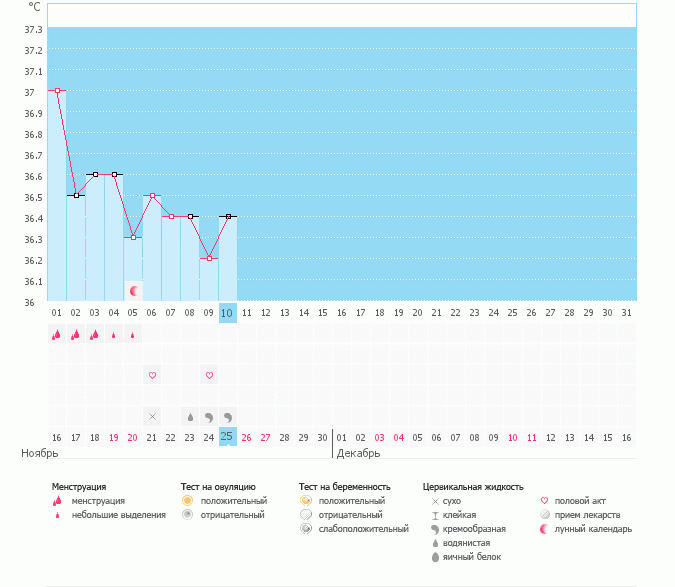The width and height of the screenshot is (675, 587).
Task: Click the menstruation icon under day 01
Action: click(x=57, y=336)
